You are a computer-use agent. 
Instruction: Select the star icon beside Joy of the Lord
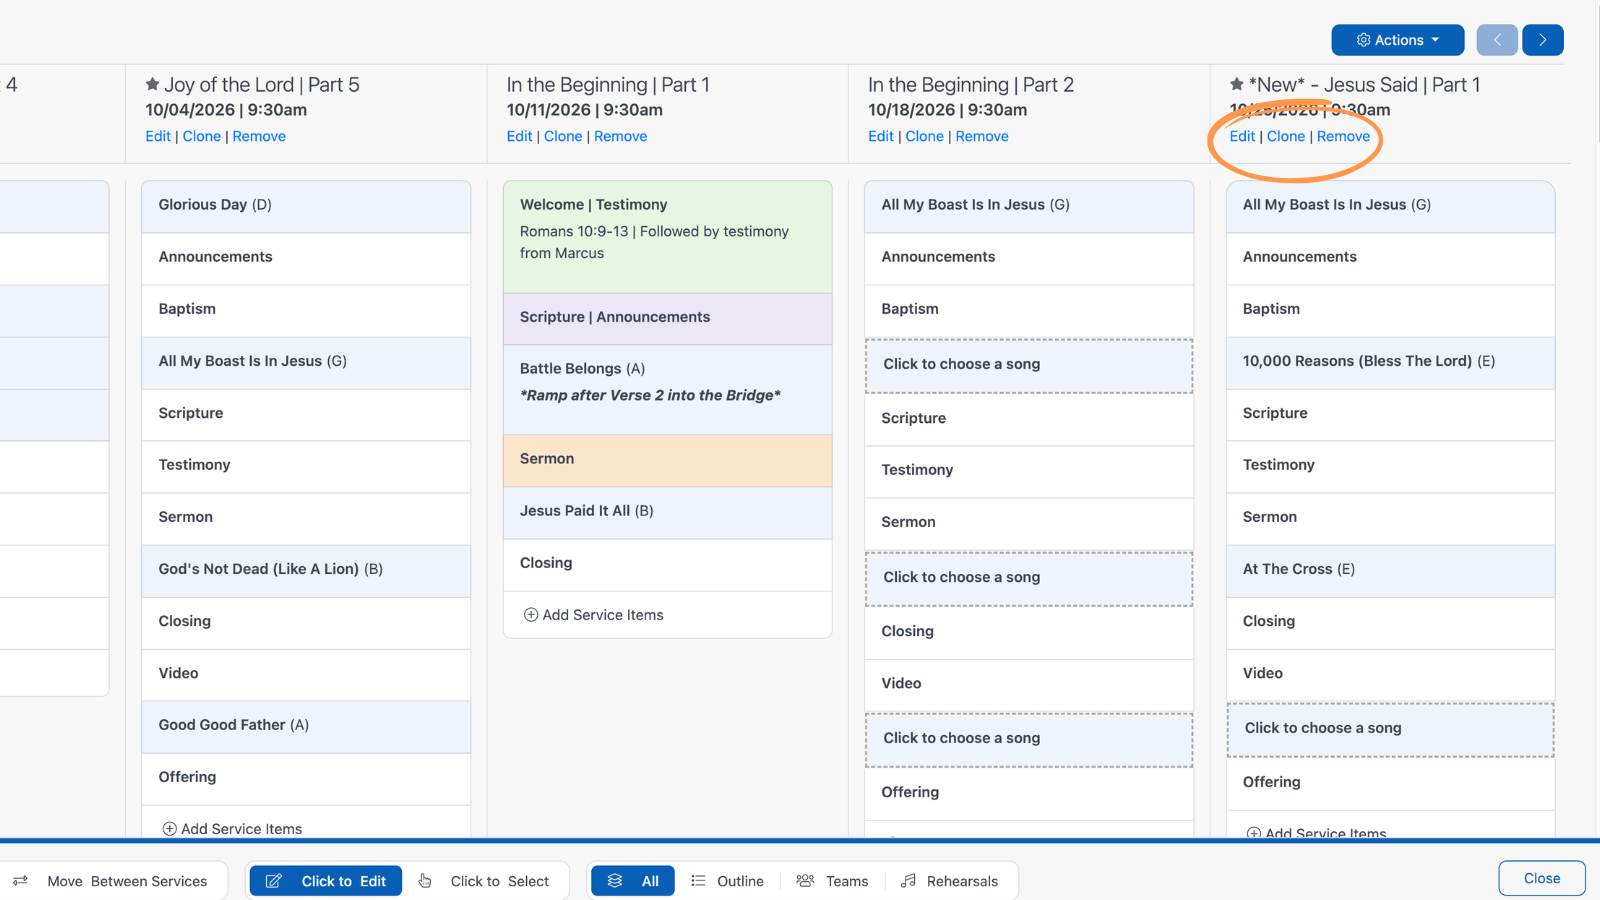(152, 85)
